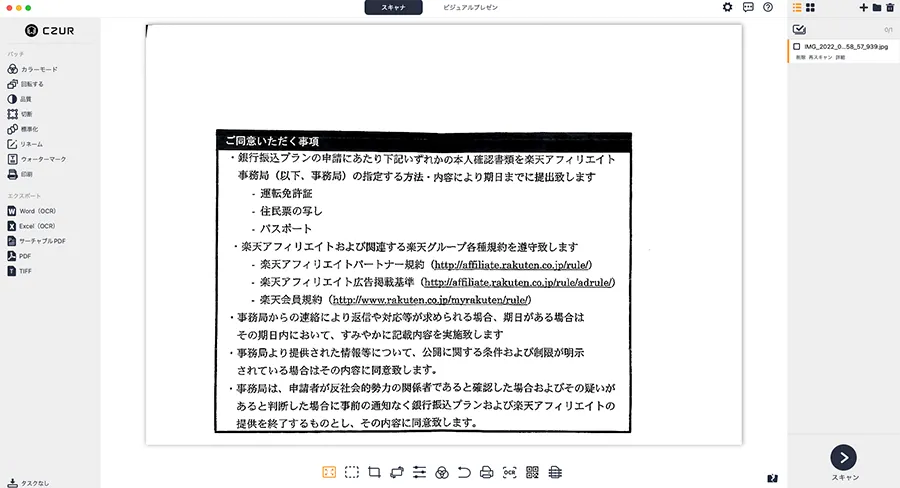Click the CZUR logo

coord(49,30)
